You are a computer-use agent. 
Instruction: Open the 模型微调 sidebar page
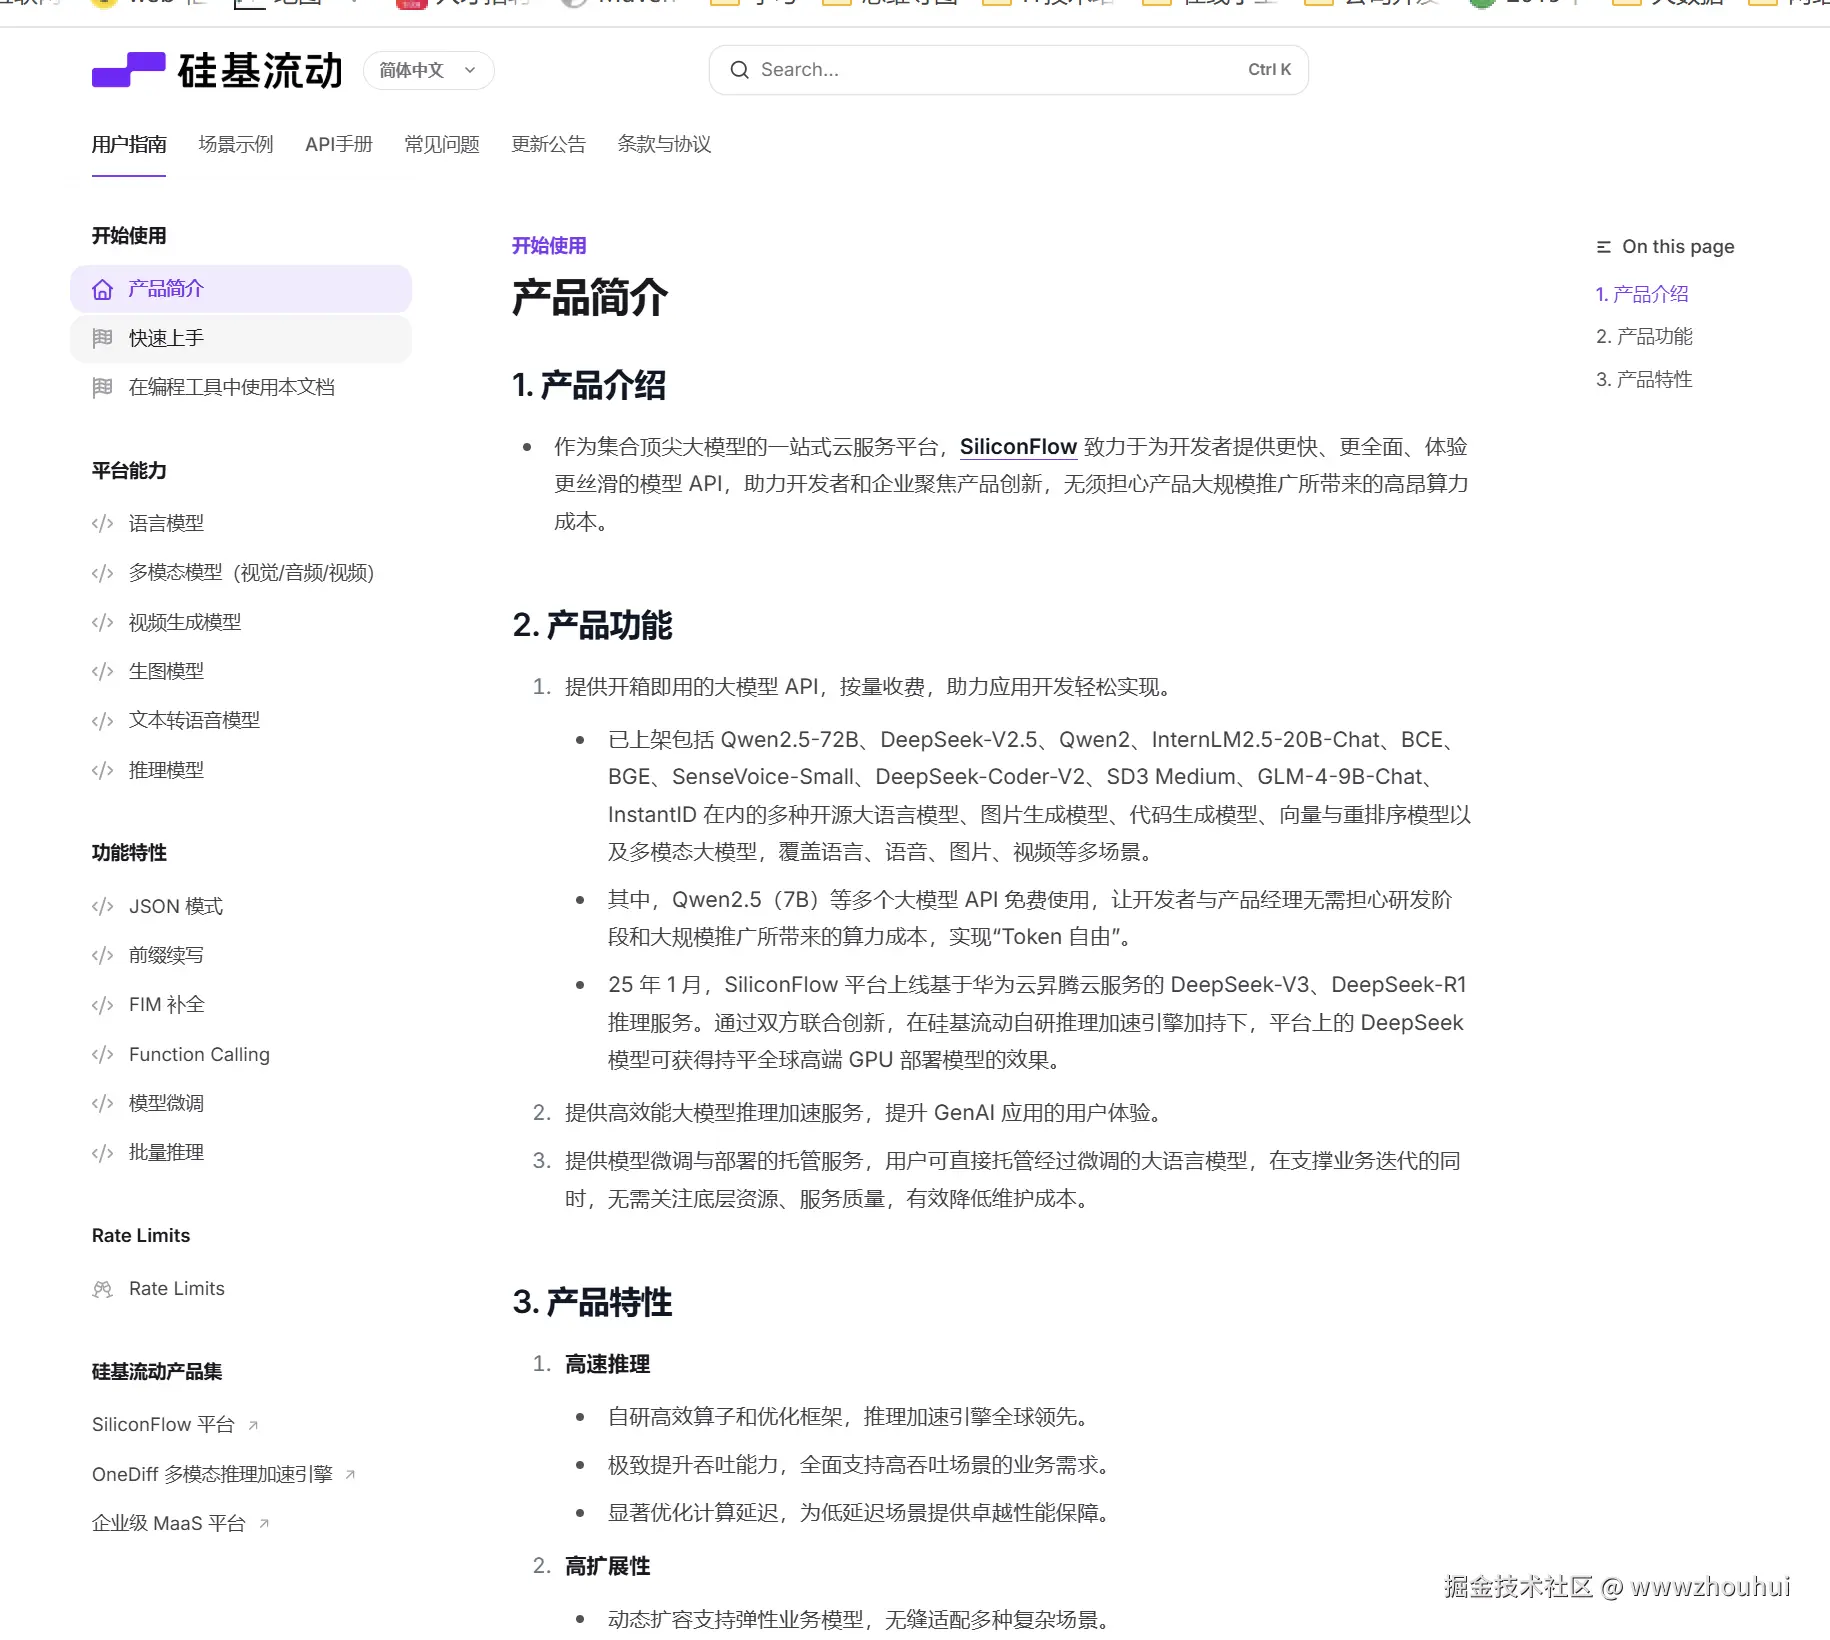(241, 1103)
